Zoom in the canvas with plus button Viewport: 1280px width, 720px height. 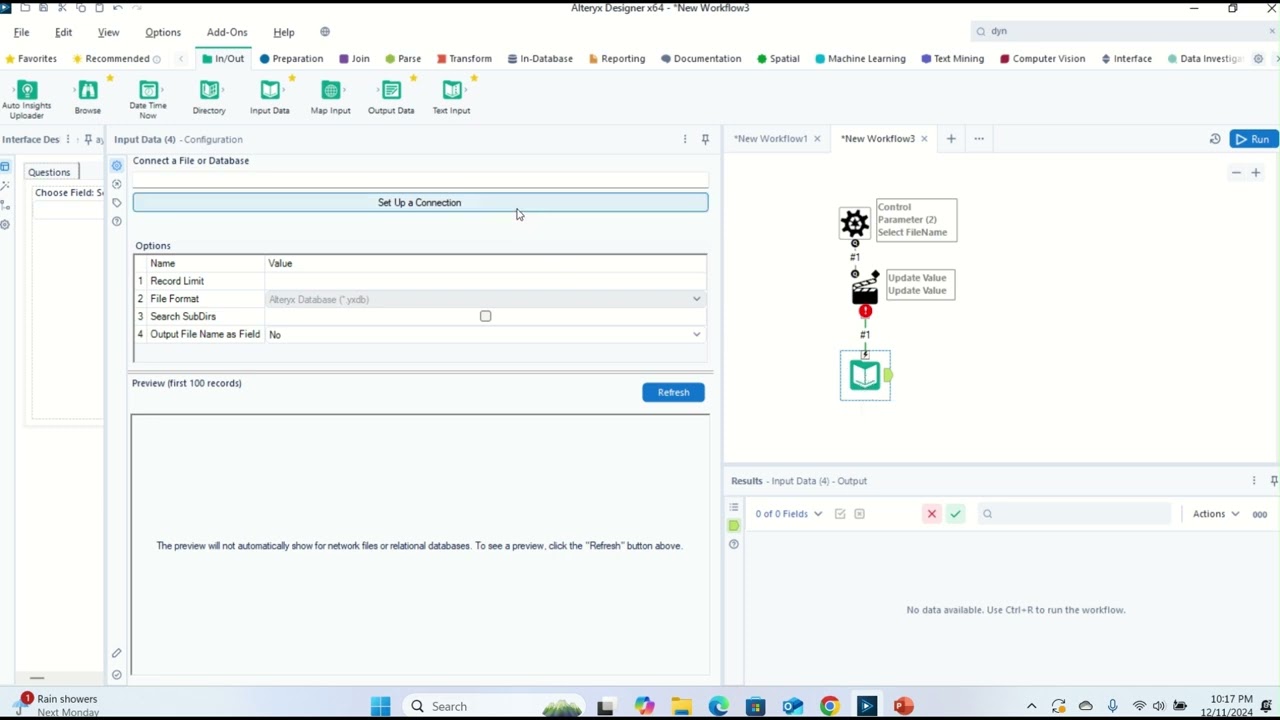pos(1256,173)
